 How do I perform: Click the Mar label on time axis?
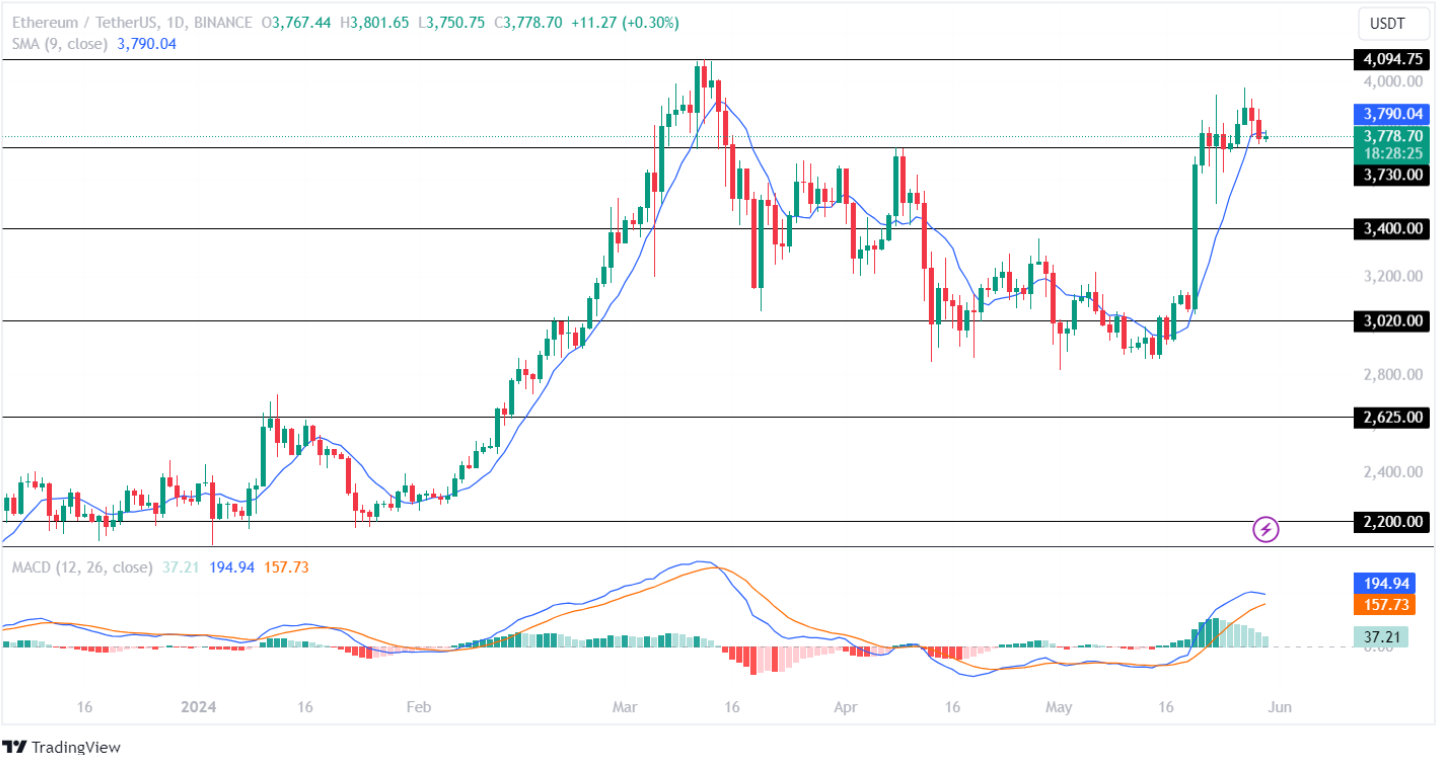tap(625, 707)
